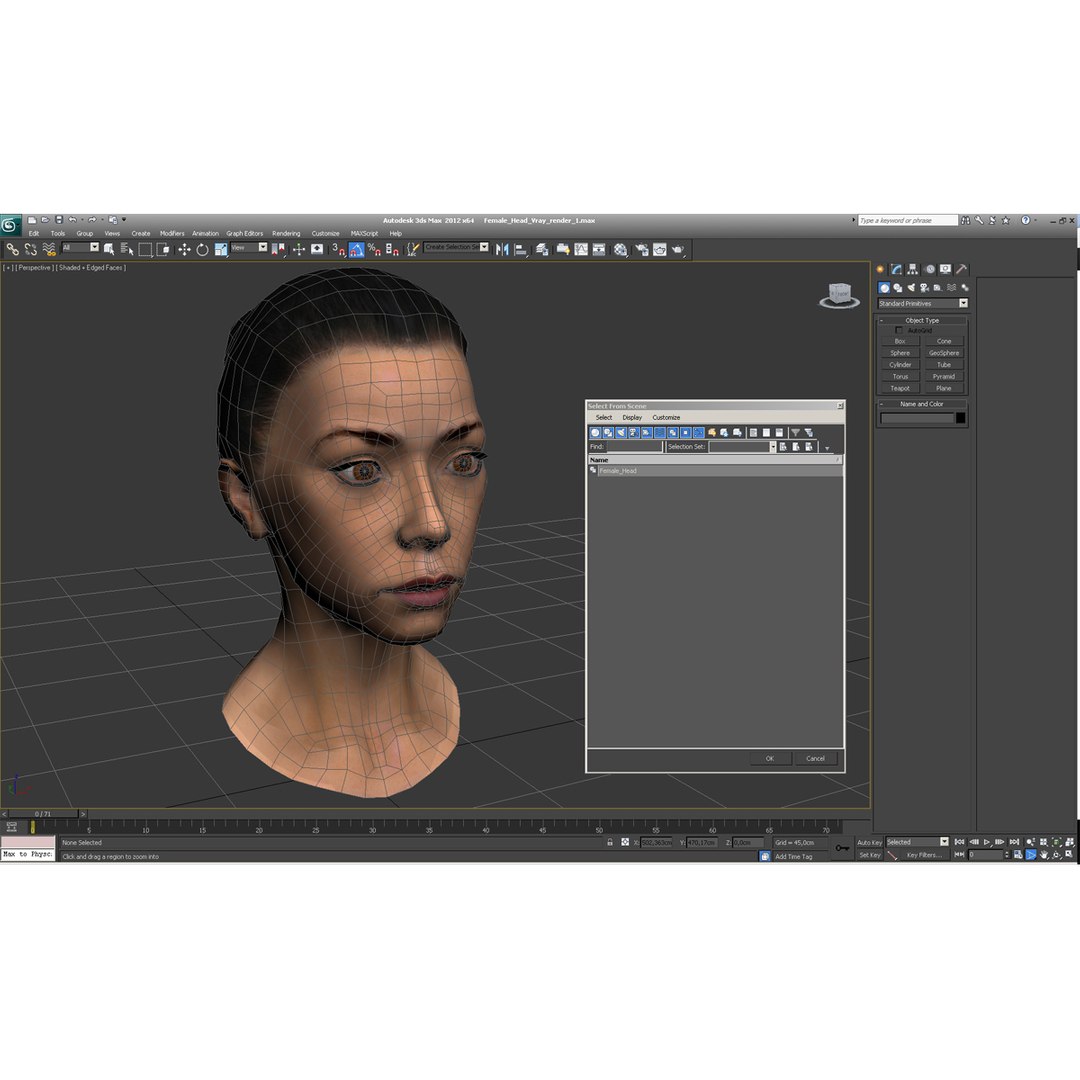
Task: Toggle Display Geometry filter in Select From Scene
Action: click(595, 433)
